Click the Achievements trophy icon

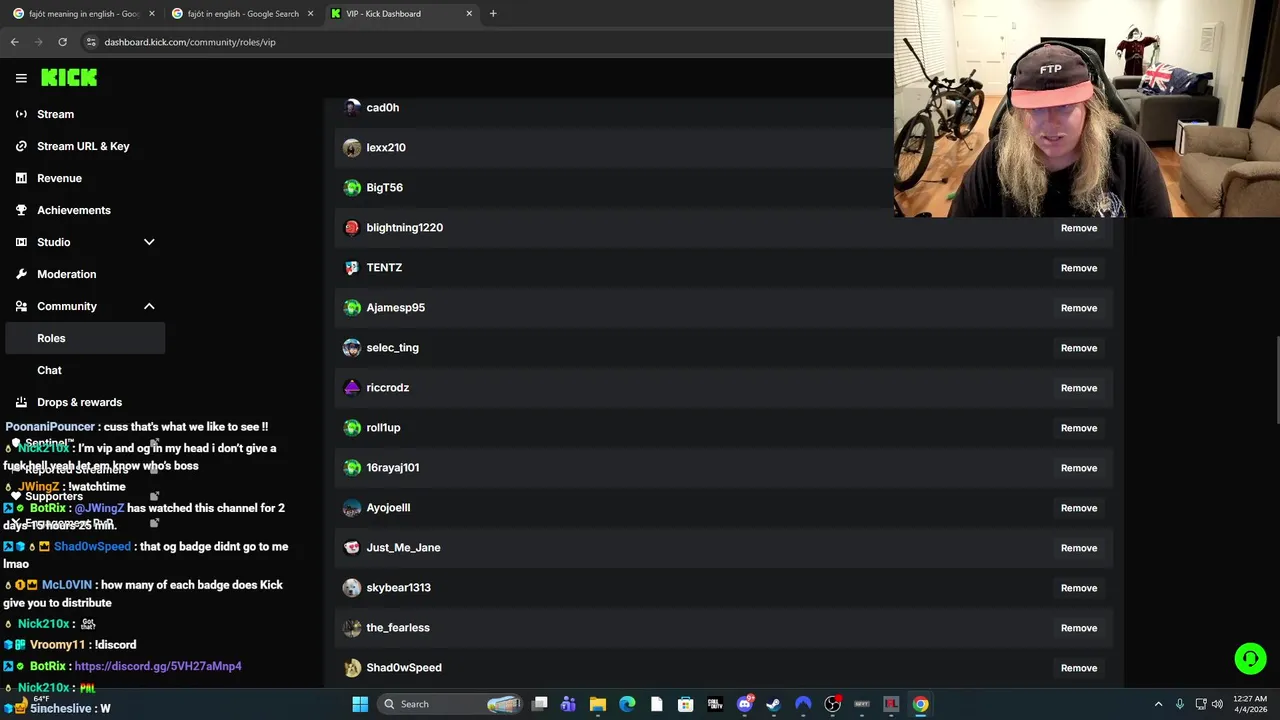coord(21,210)
